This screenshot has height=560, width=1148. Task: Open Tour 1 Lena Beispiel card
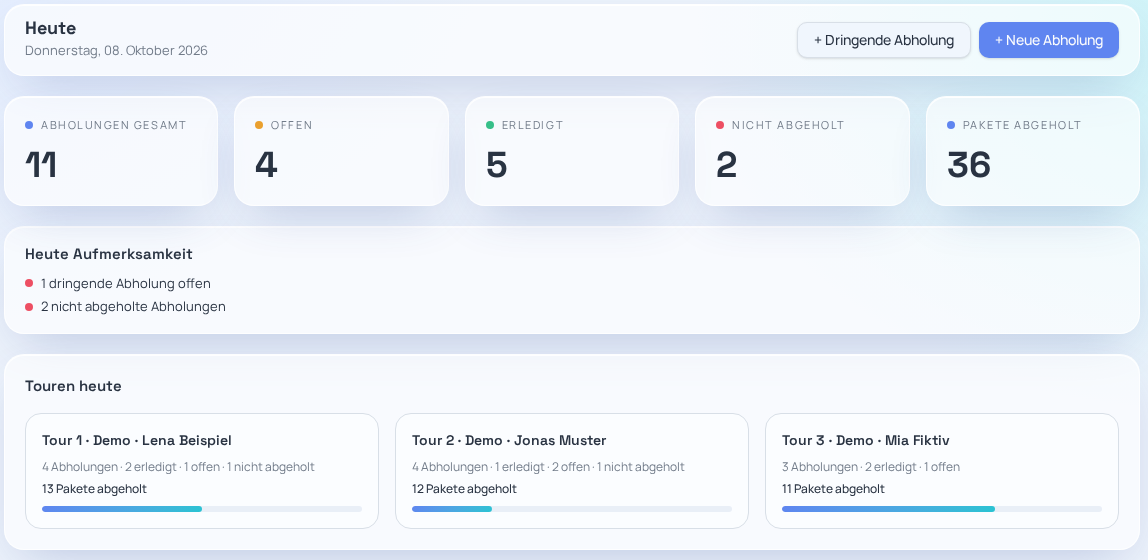pos(202,471)
